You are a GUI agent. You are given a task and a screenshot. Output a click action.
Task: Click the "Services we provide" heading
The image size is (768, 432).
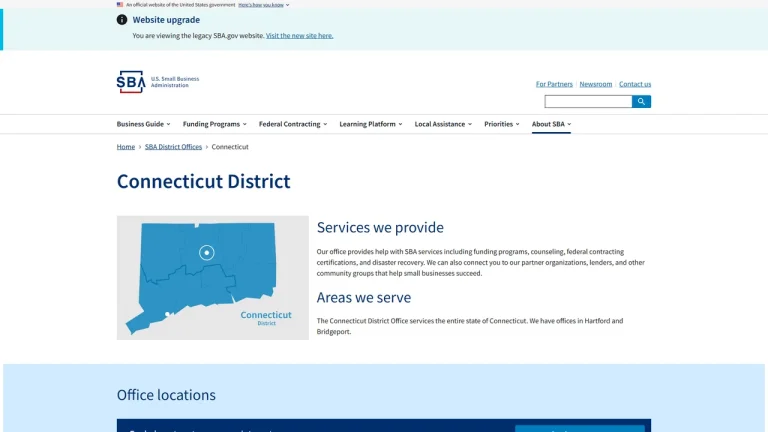[x=380, y=227]
